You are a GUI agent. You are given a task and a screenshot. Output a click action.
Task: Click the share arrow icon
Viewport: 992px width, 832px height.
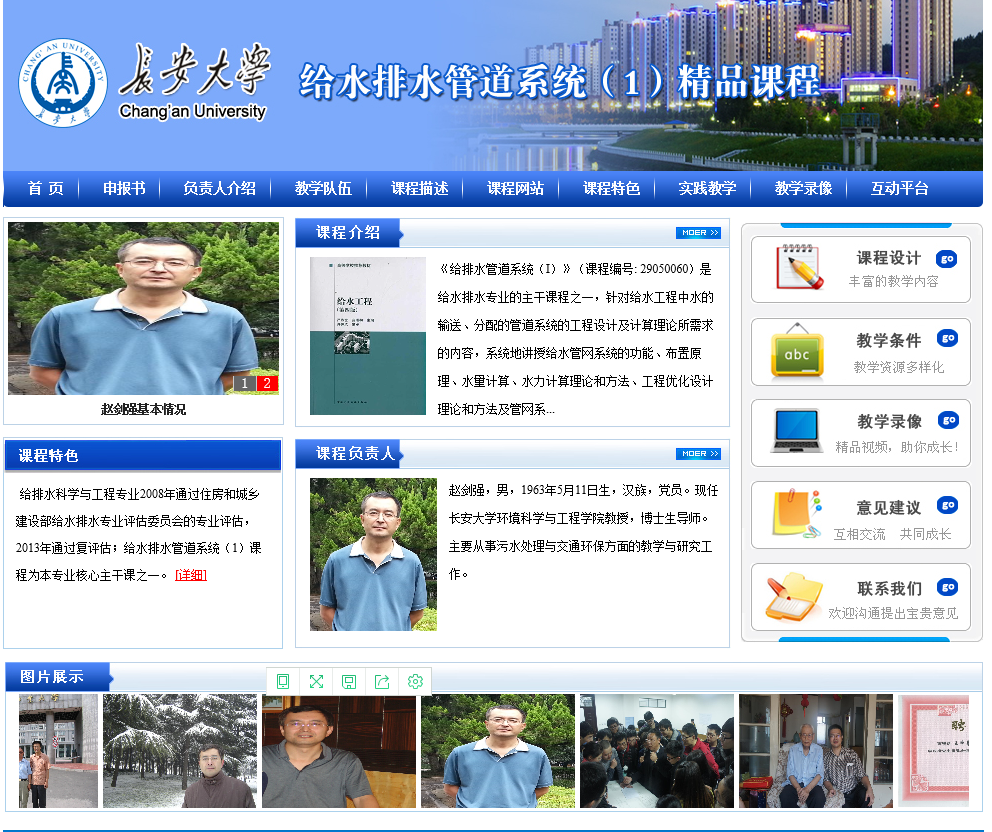coord(382,681)
